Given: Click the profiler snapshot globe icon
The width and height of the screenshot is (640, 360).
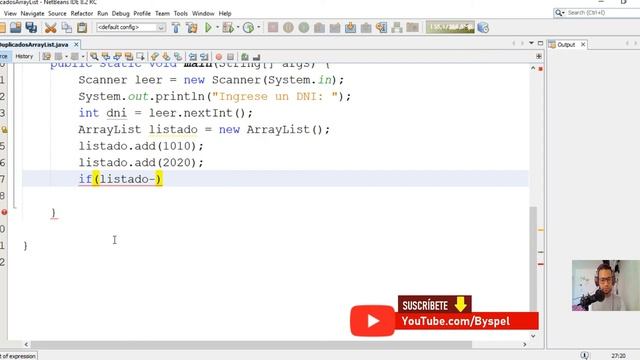Looking at the screenshot, I should pos(483,27).
